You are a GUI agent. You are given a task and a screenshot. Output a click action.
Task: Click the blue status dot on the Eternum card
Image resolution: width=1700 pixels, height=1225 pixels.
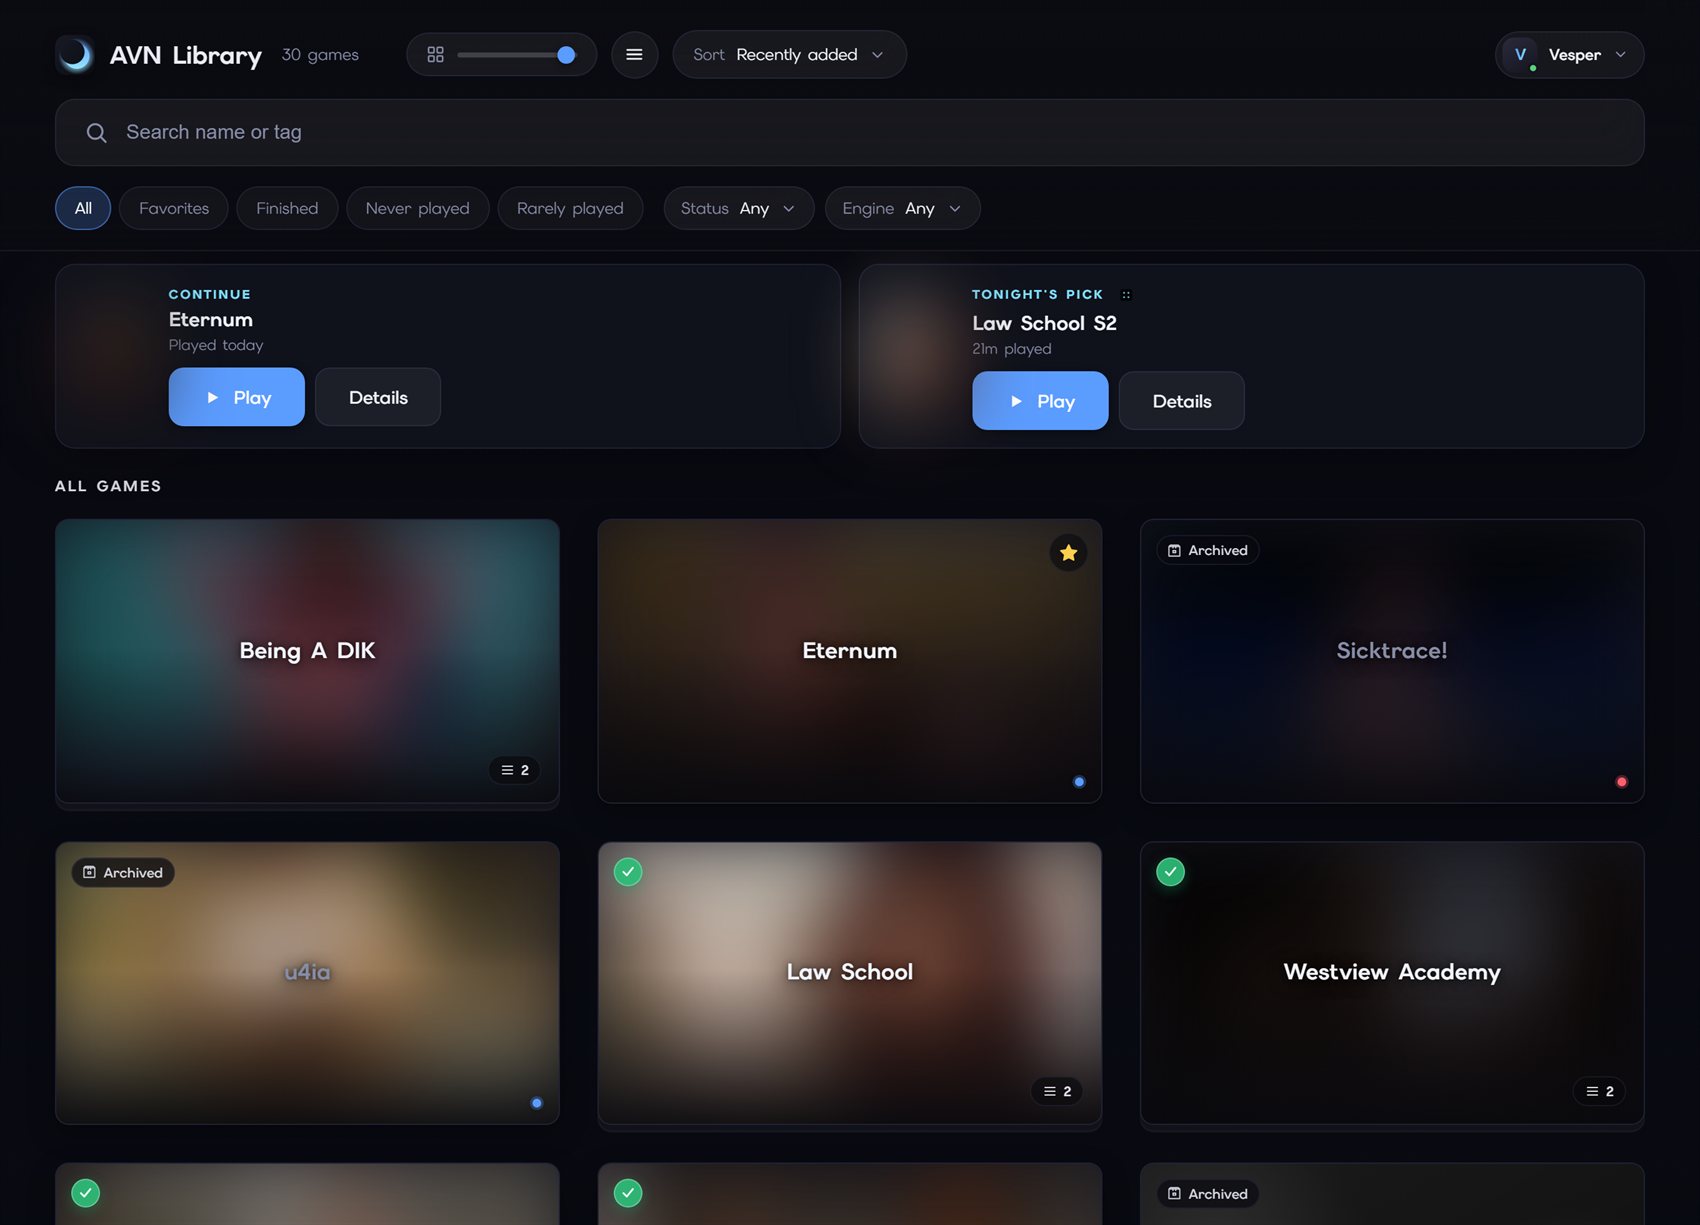1079,782
